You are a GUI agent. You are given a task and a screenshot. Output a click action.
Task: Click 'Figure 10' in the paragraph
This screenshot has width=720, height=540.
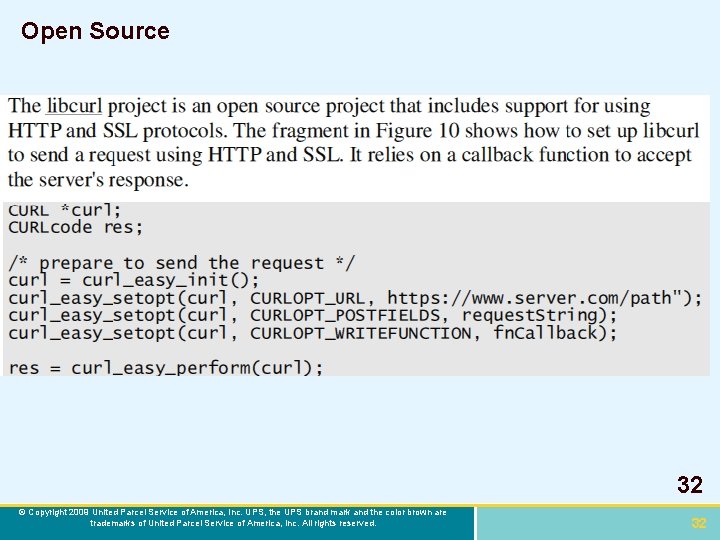click(x=417, y=131)
